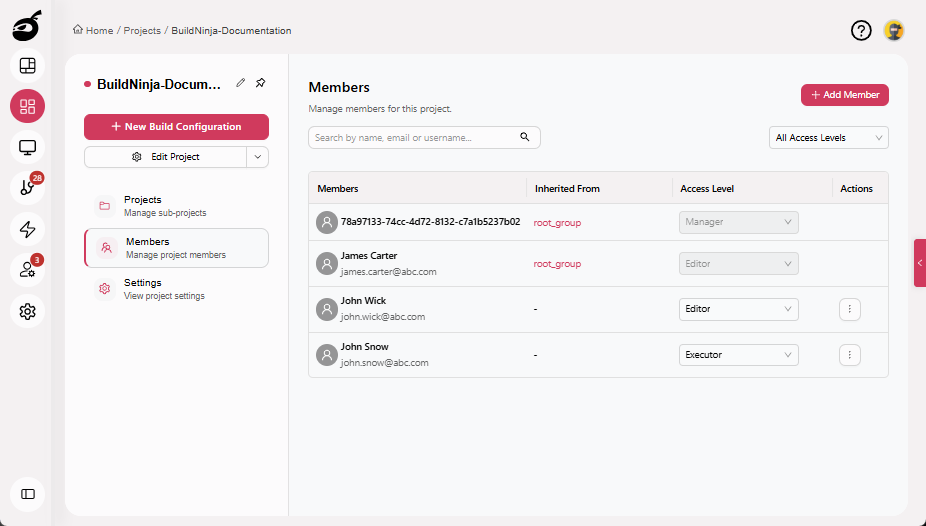This screenshot has width=926, height=526.
Task: Click john.wick@abc.com email text
Action: pyautogui.click(x=383, y=316)
